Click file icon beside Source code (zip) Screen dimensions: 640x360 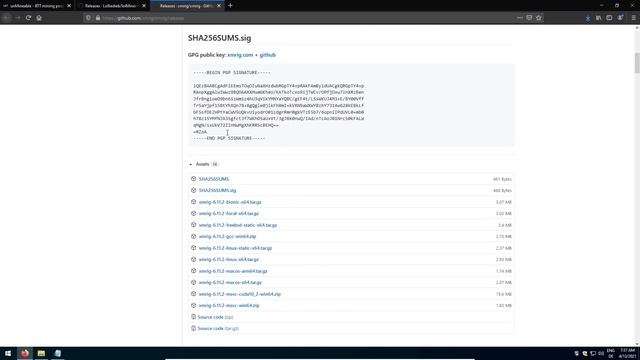(193, 317)
